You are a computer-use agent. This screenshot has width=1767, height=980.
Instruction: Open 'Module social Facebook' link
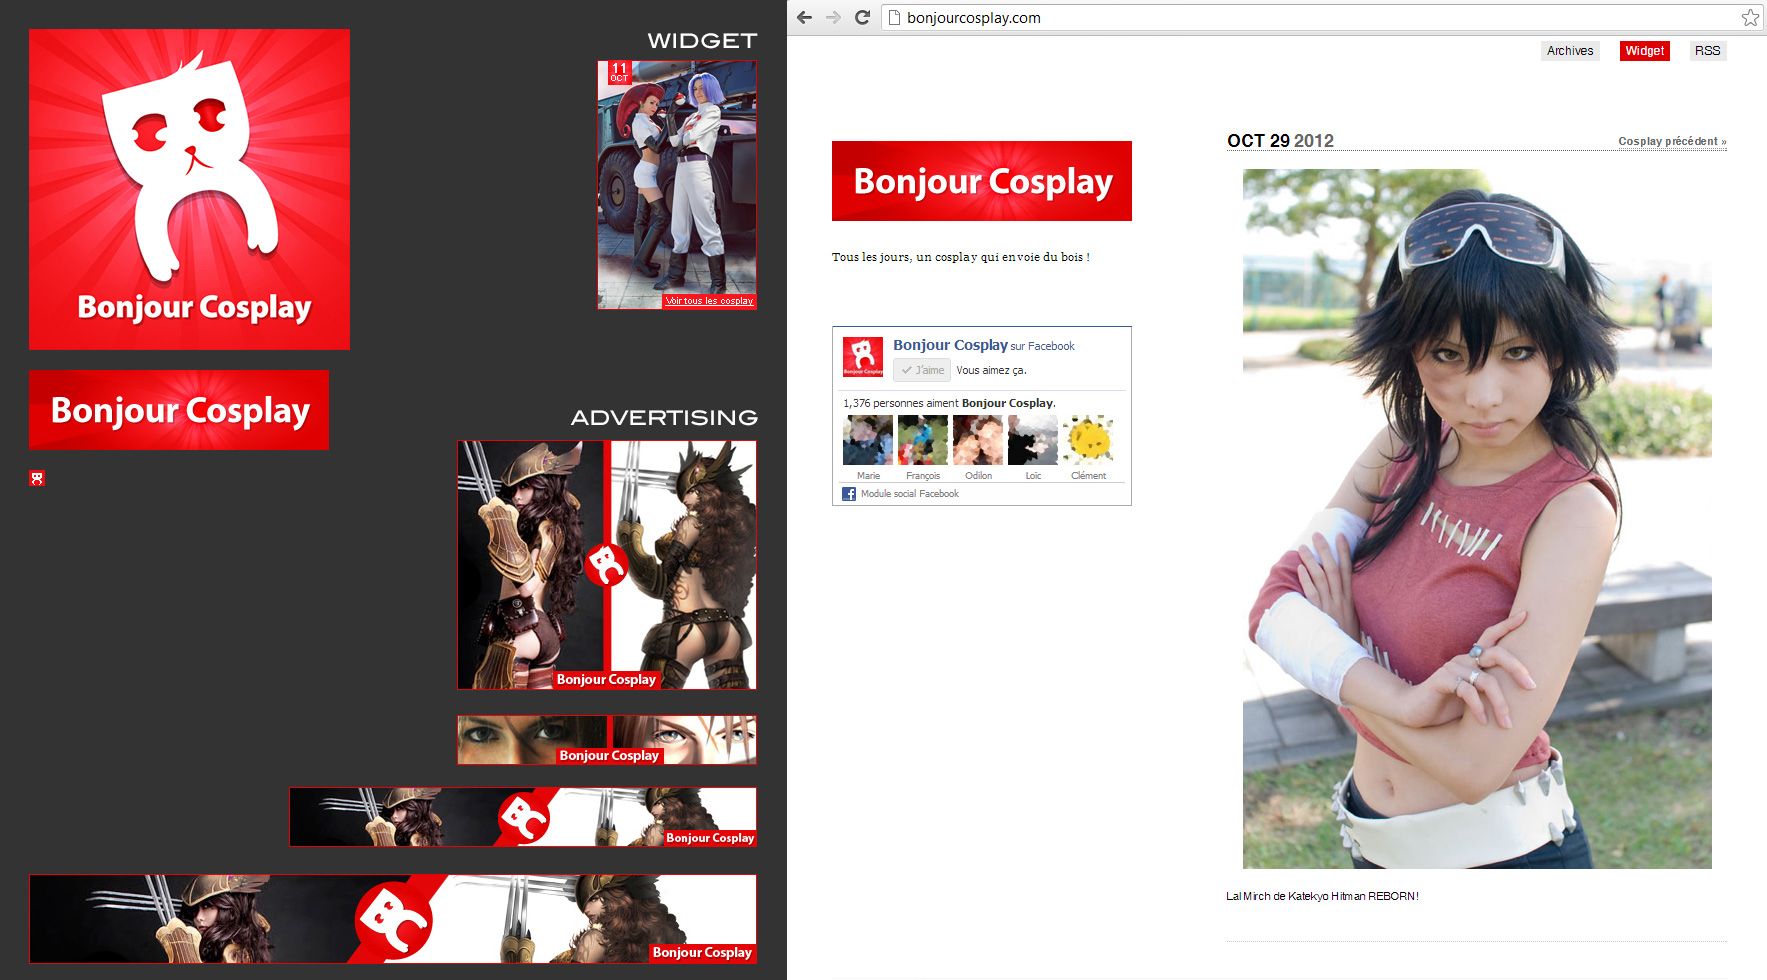click(x=910, y=494)
